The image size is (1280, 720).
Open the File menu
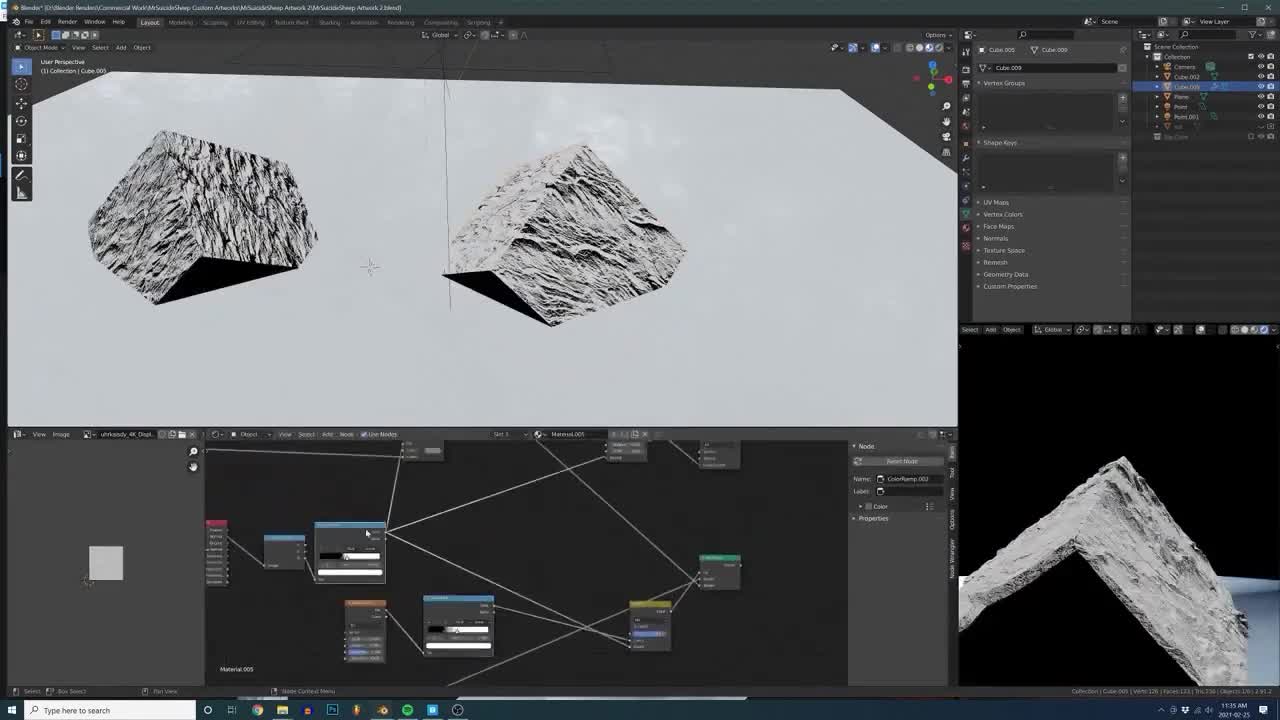[x=29, y=22]
